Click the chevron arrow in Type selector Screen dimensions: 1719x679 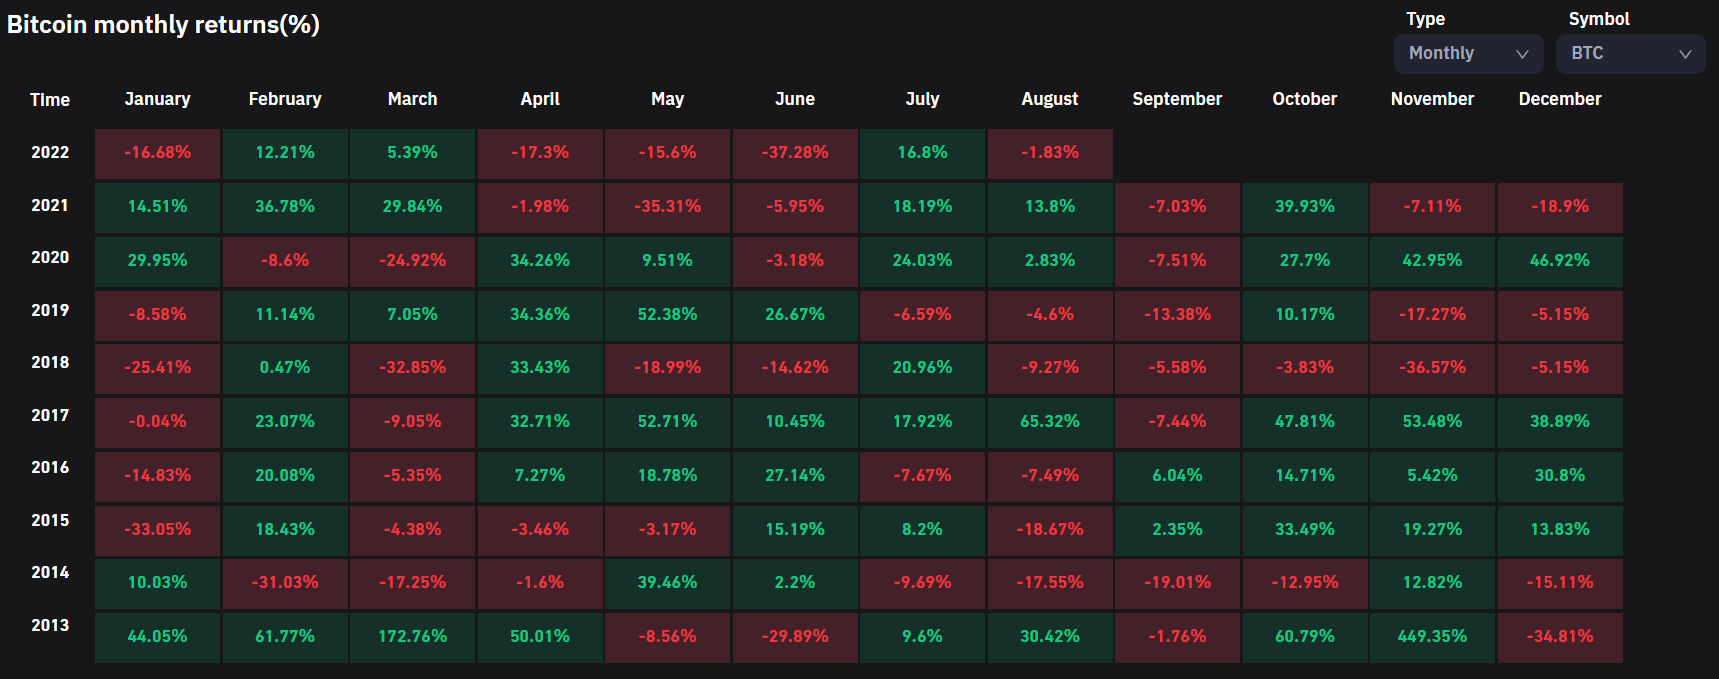(1522, 54)
